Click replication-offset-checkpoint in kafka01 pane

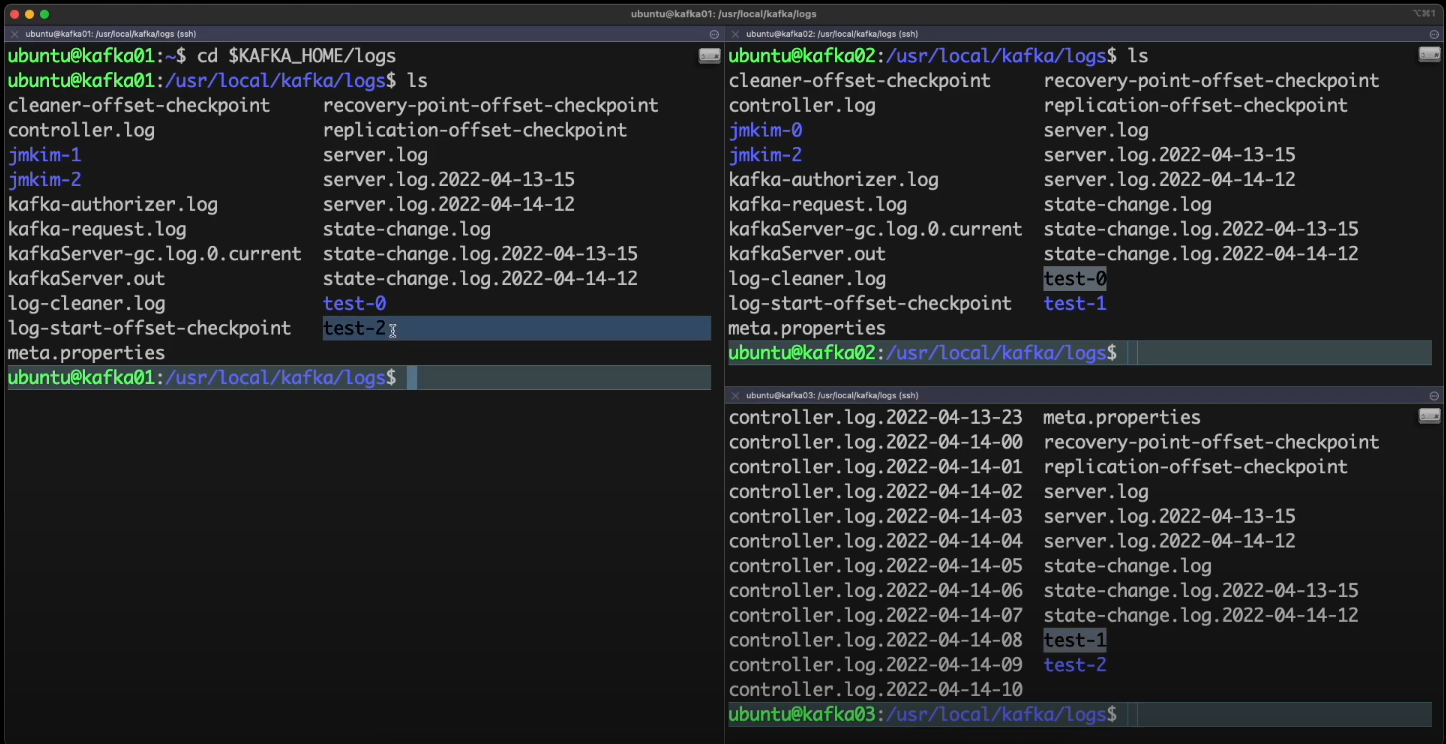[475, 130]
